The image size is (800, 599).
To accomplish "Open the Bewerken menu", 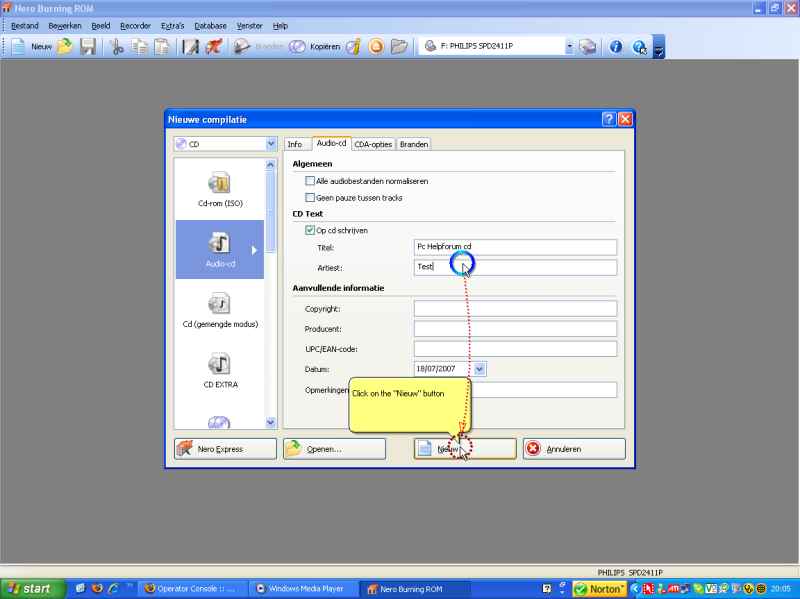I will tap(65, 26).
